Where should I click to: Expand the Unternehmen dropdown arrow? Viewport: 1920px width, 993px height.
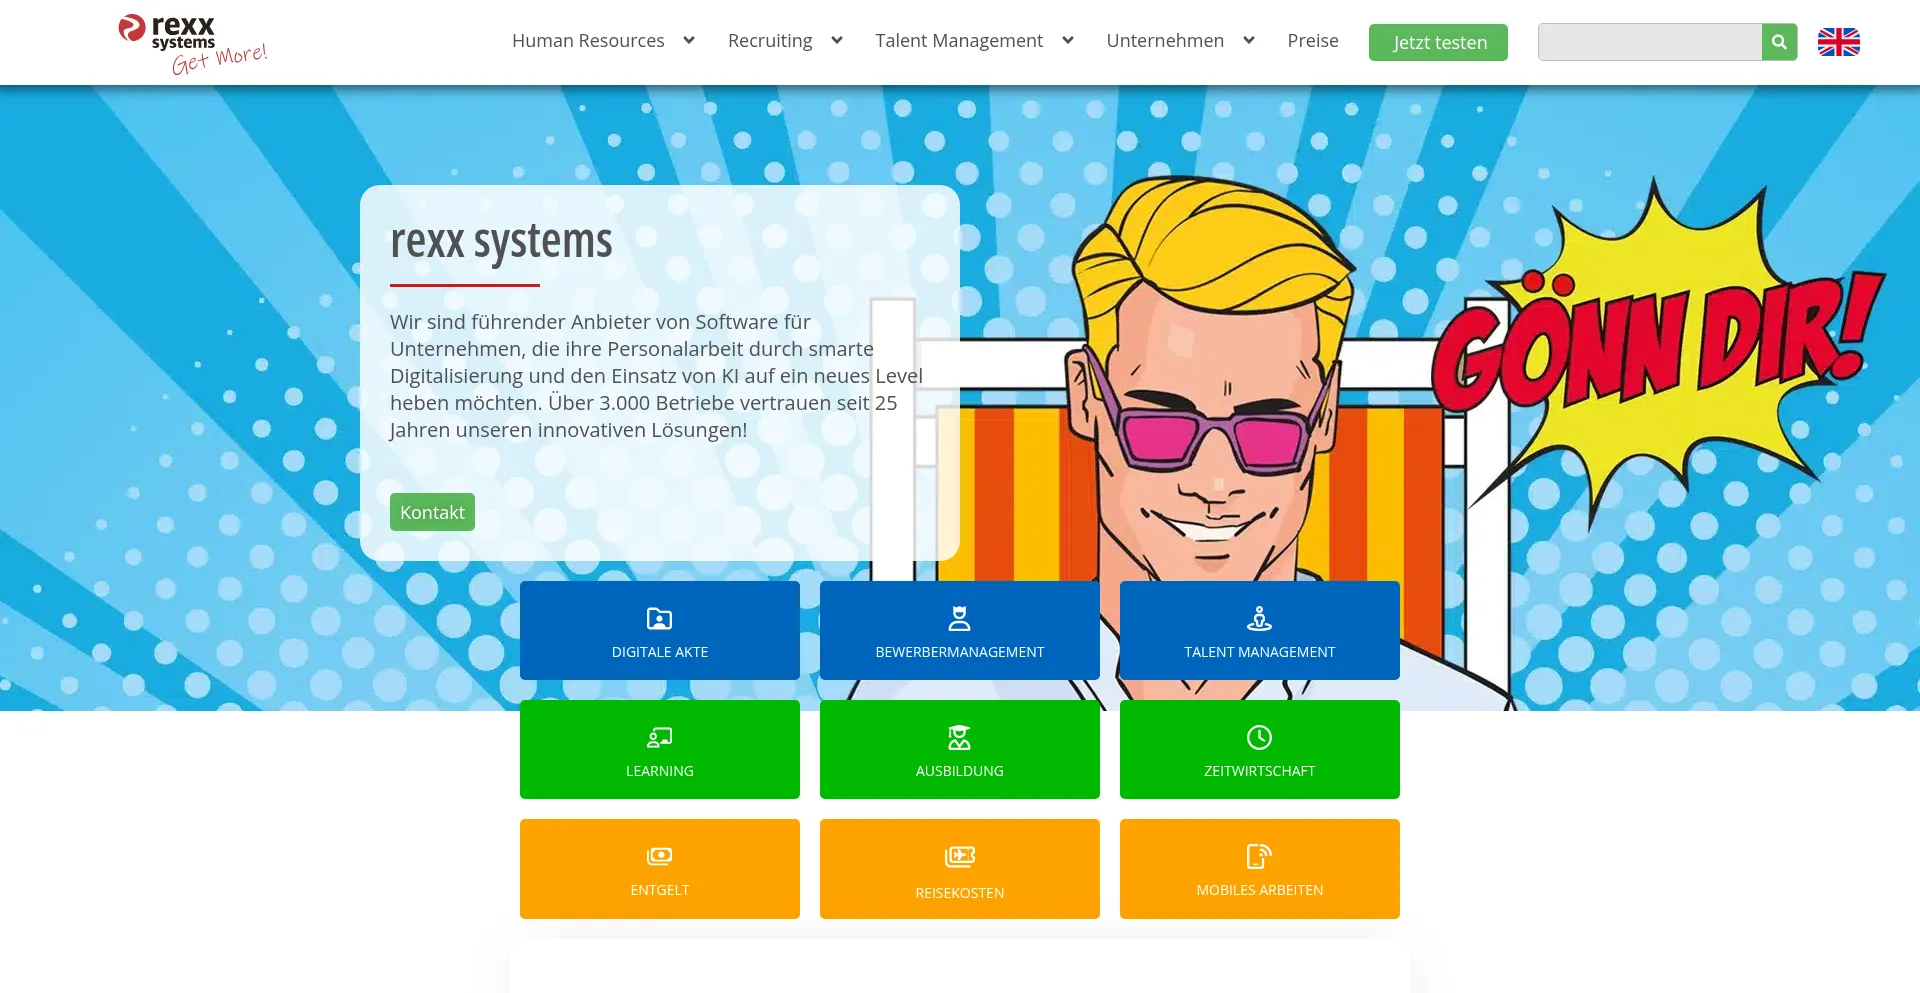pos(1249,41)
